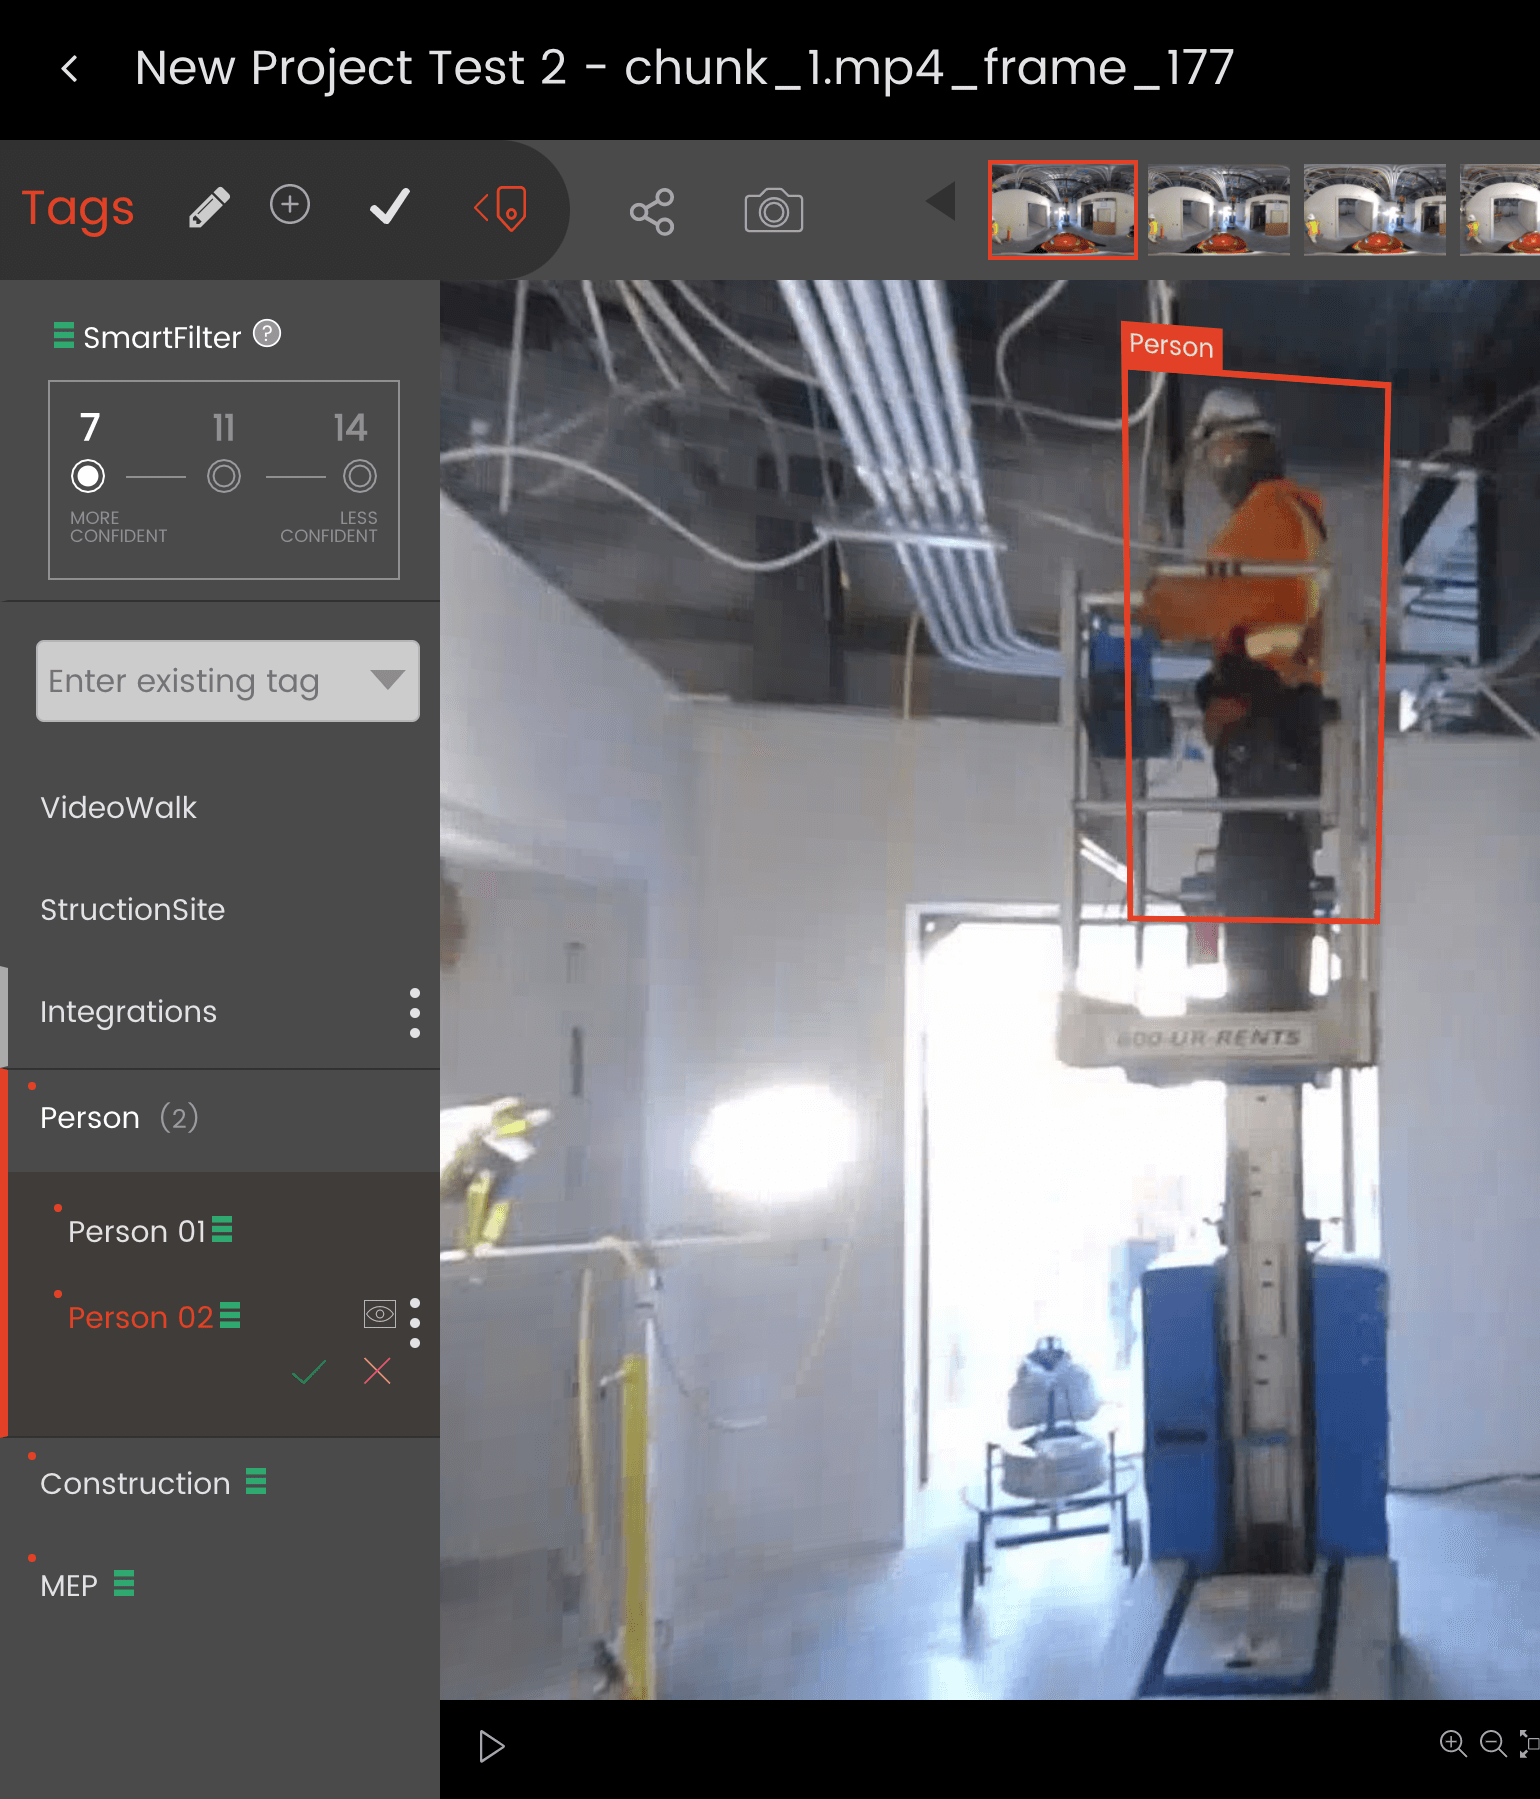
Task: Open Integrations three-dot options menu
Action: 415,1013
